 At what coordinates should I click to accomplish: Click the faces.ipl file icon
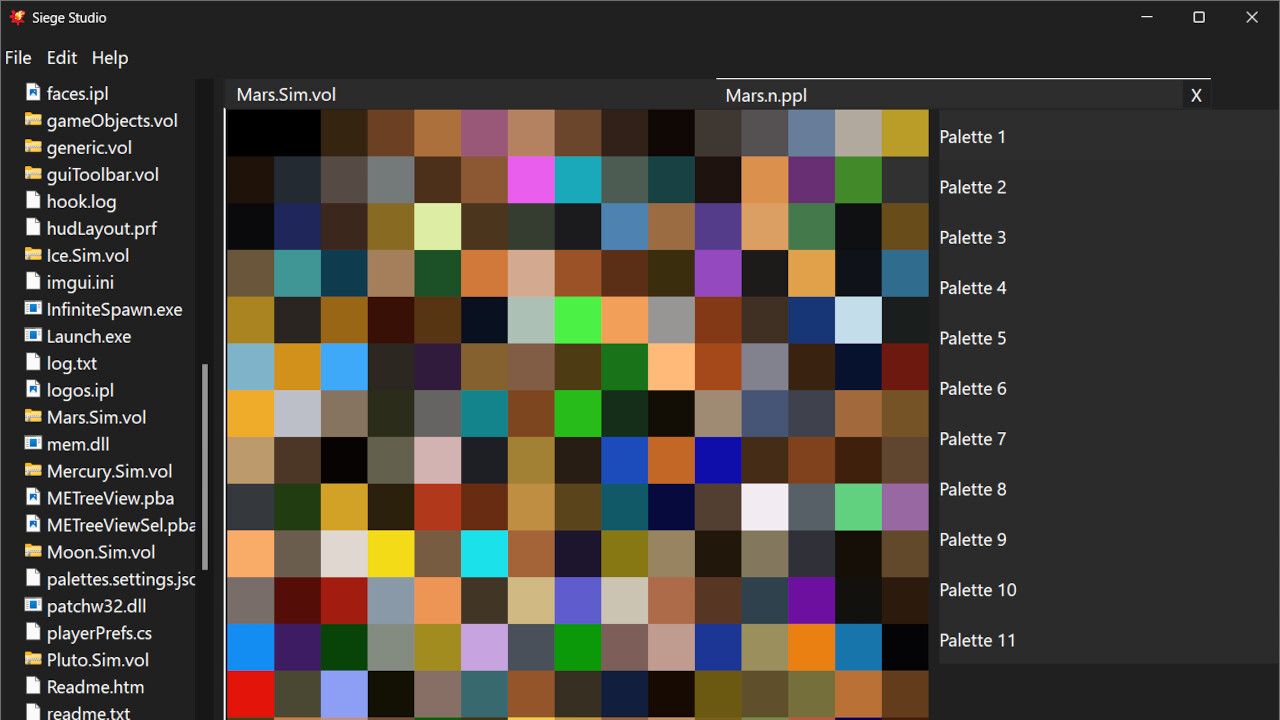(x=33, y=93)
